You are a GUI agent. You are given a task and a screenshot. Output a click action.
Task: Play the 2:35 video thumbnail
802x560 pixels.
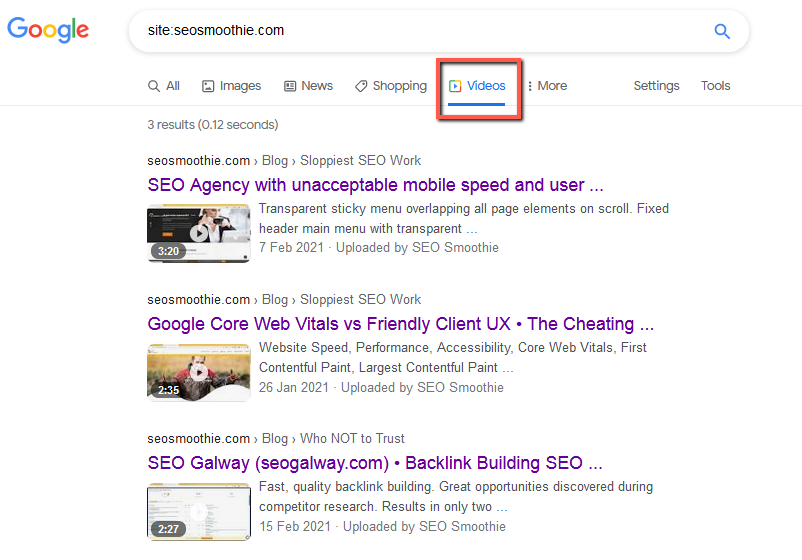(198, 372)
